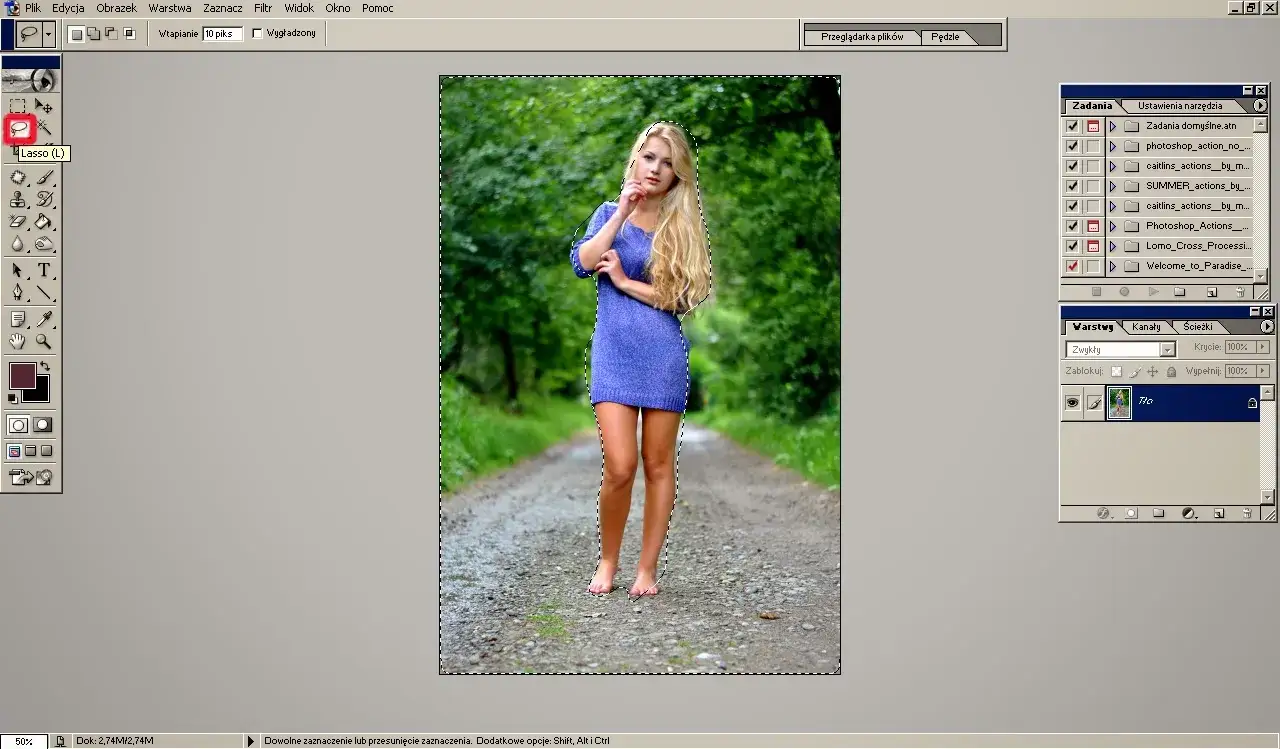Click foreground color swatch
Viewport: 1280px width, 749px height.
point(23,376)
